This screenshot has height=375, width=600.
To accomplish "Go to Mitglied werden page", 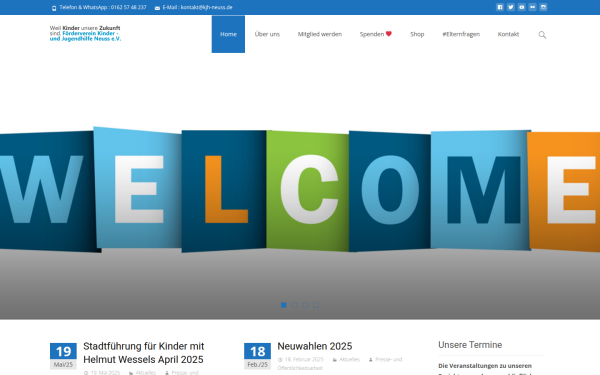I will point(320,34).
